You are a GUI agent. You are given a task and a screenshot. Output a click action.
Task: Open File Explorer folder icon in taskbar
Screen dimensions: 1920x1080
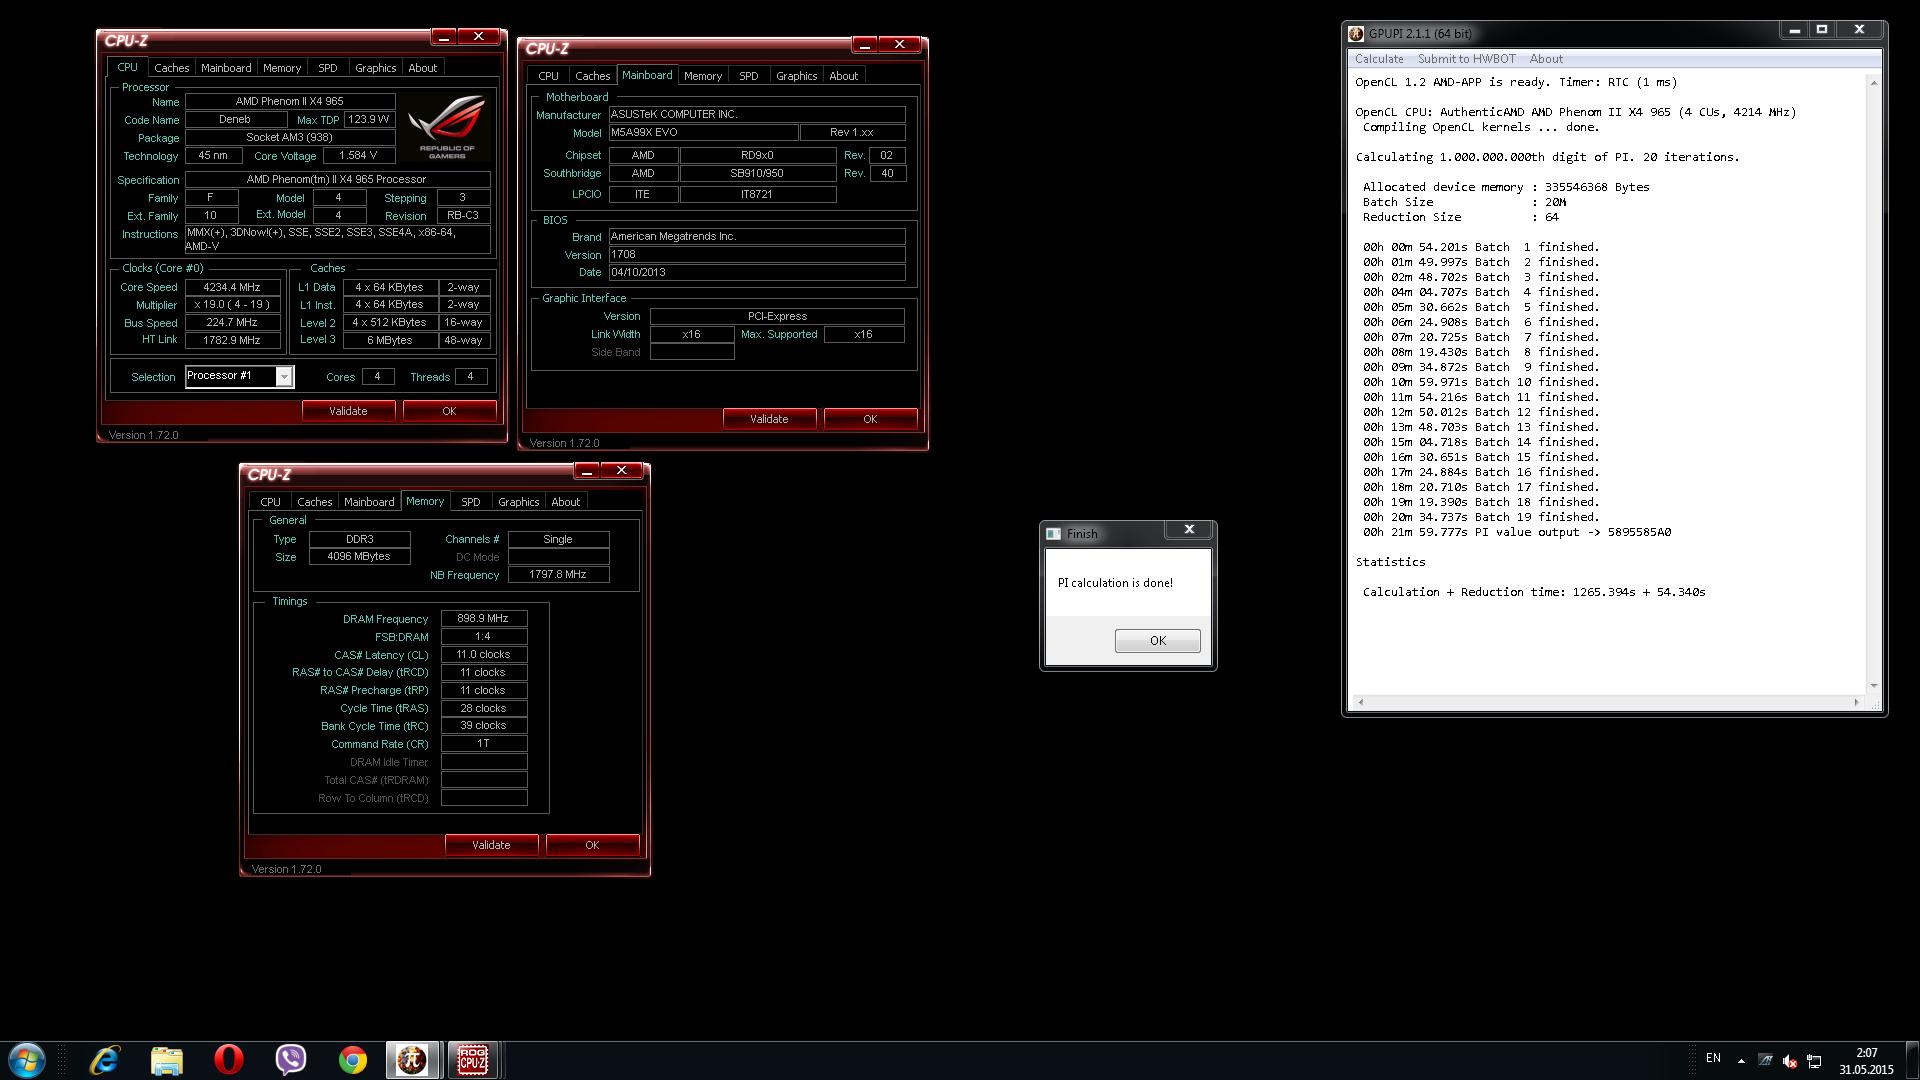(167, 1060)
